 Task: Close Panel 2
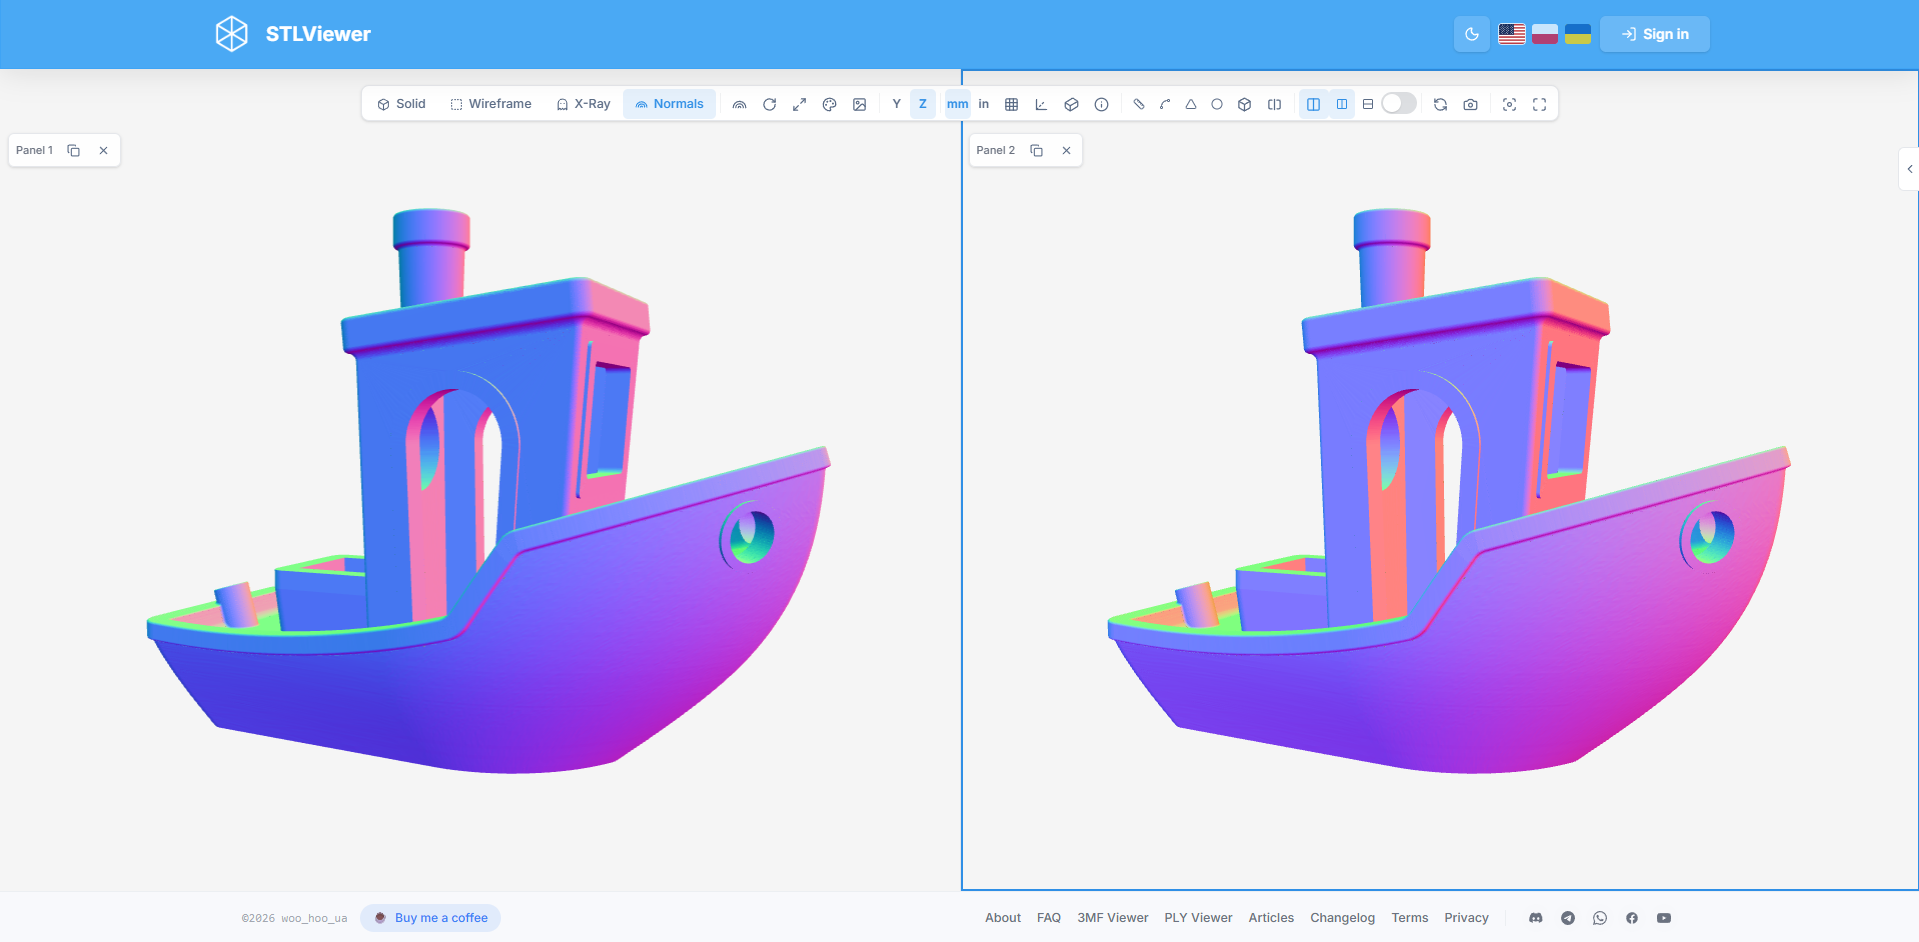coord(1067,150)
